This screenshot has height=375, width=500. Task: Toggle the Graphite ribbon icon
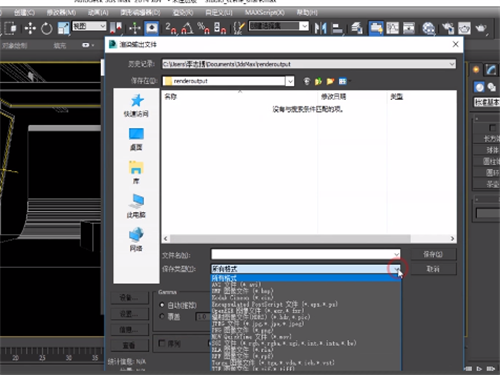pyautogui.click(x=376, y=28)
